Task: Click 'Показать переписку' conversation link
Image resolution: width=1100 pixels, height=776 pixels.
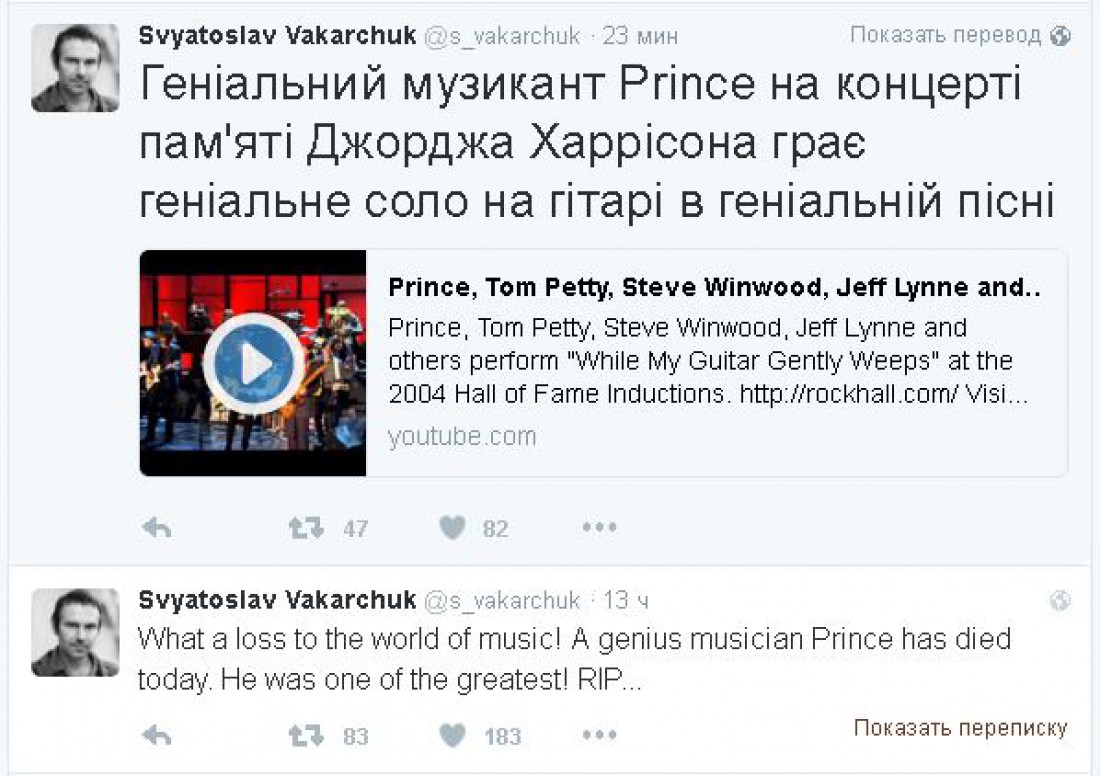Action: click(x=960, y=728)
